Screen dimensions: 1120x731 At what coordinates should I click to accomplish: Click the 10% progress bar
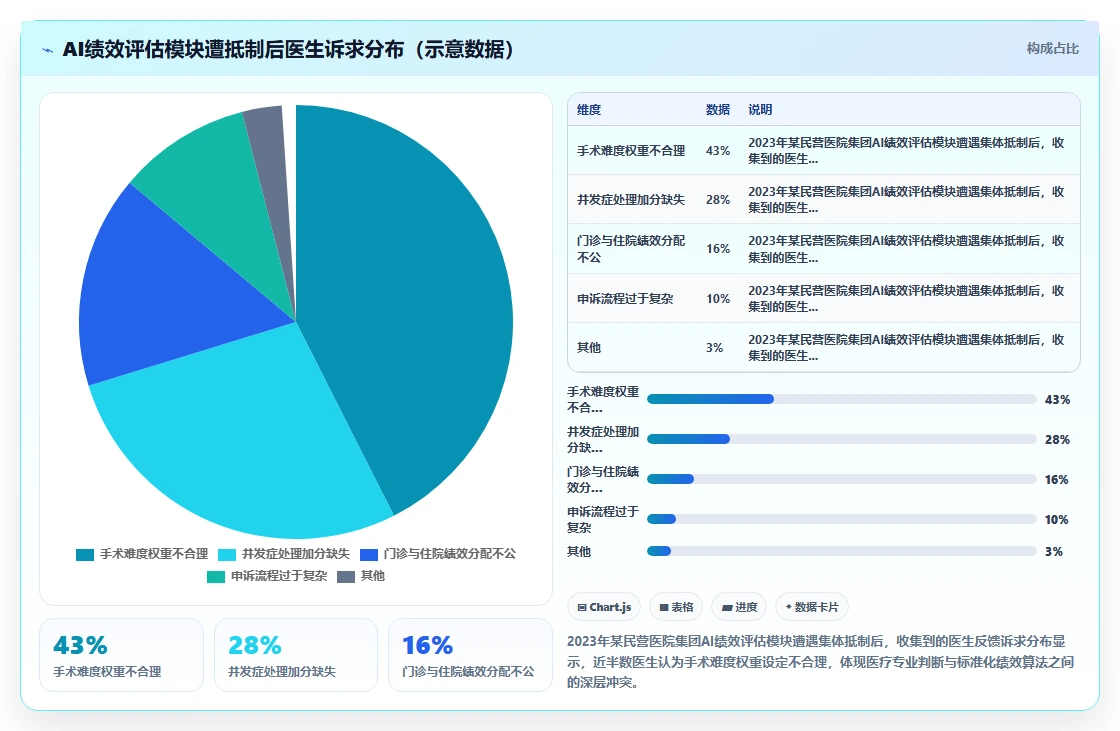(x=841, y=519)
